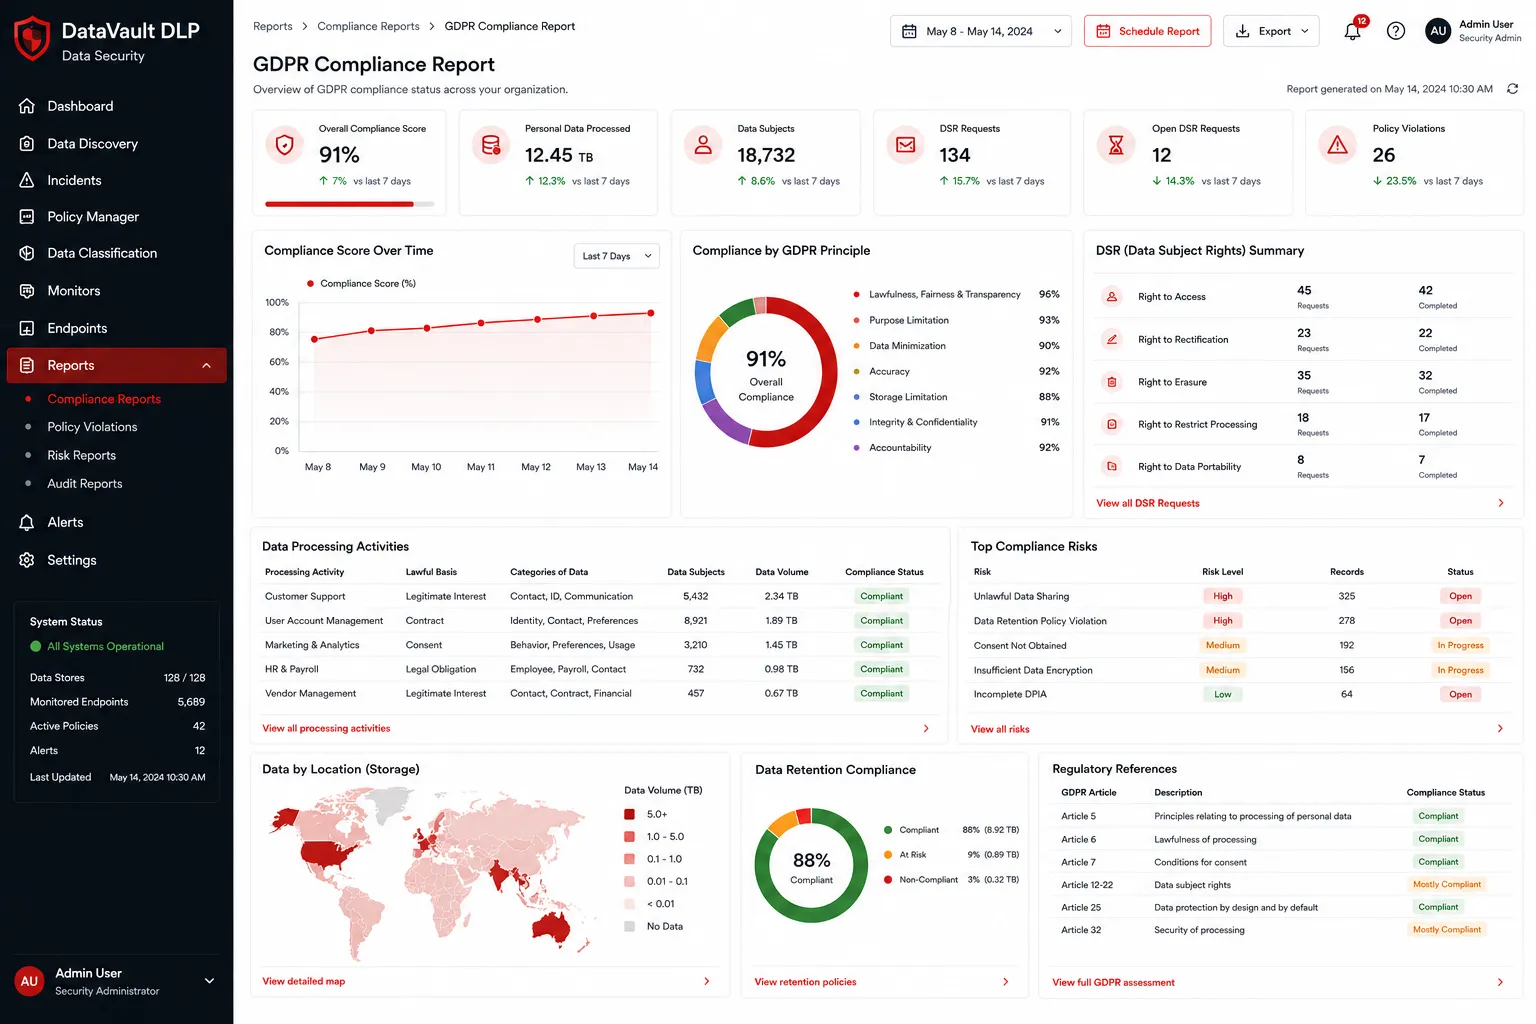This screenshot has height=1024, width=1536.
Task: Click the calendar icon in date range picker
Action: coord(909,31)
